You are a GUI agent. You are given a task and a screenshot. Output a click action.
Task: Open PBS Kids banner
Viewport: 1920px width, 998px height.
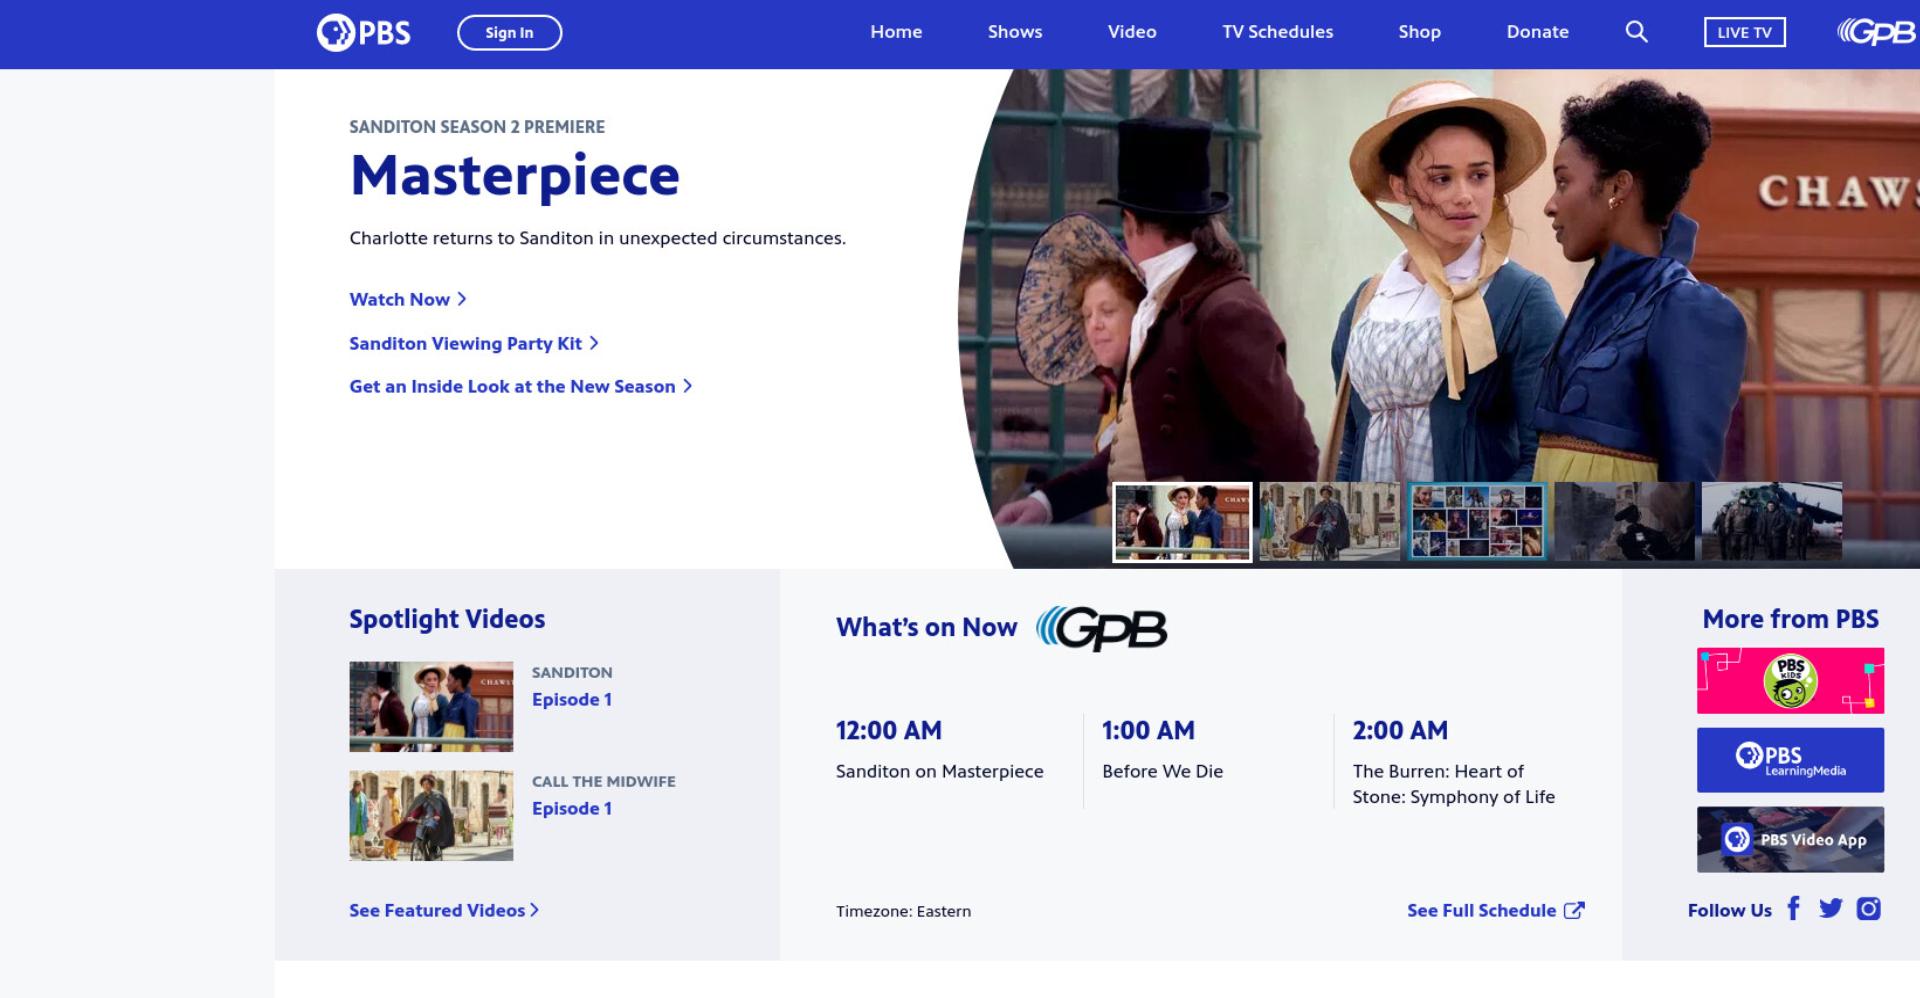pos(1790,681)
